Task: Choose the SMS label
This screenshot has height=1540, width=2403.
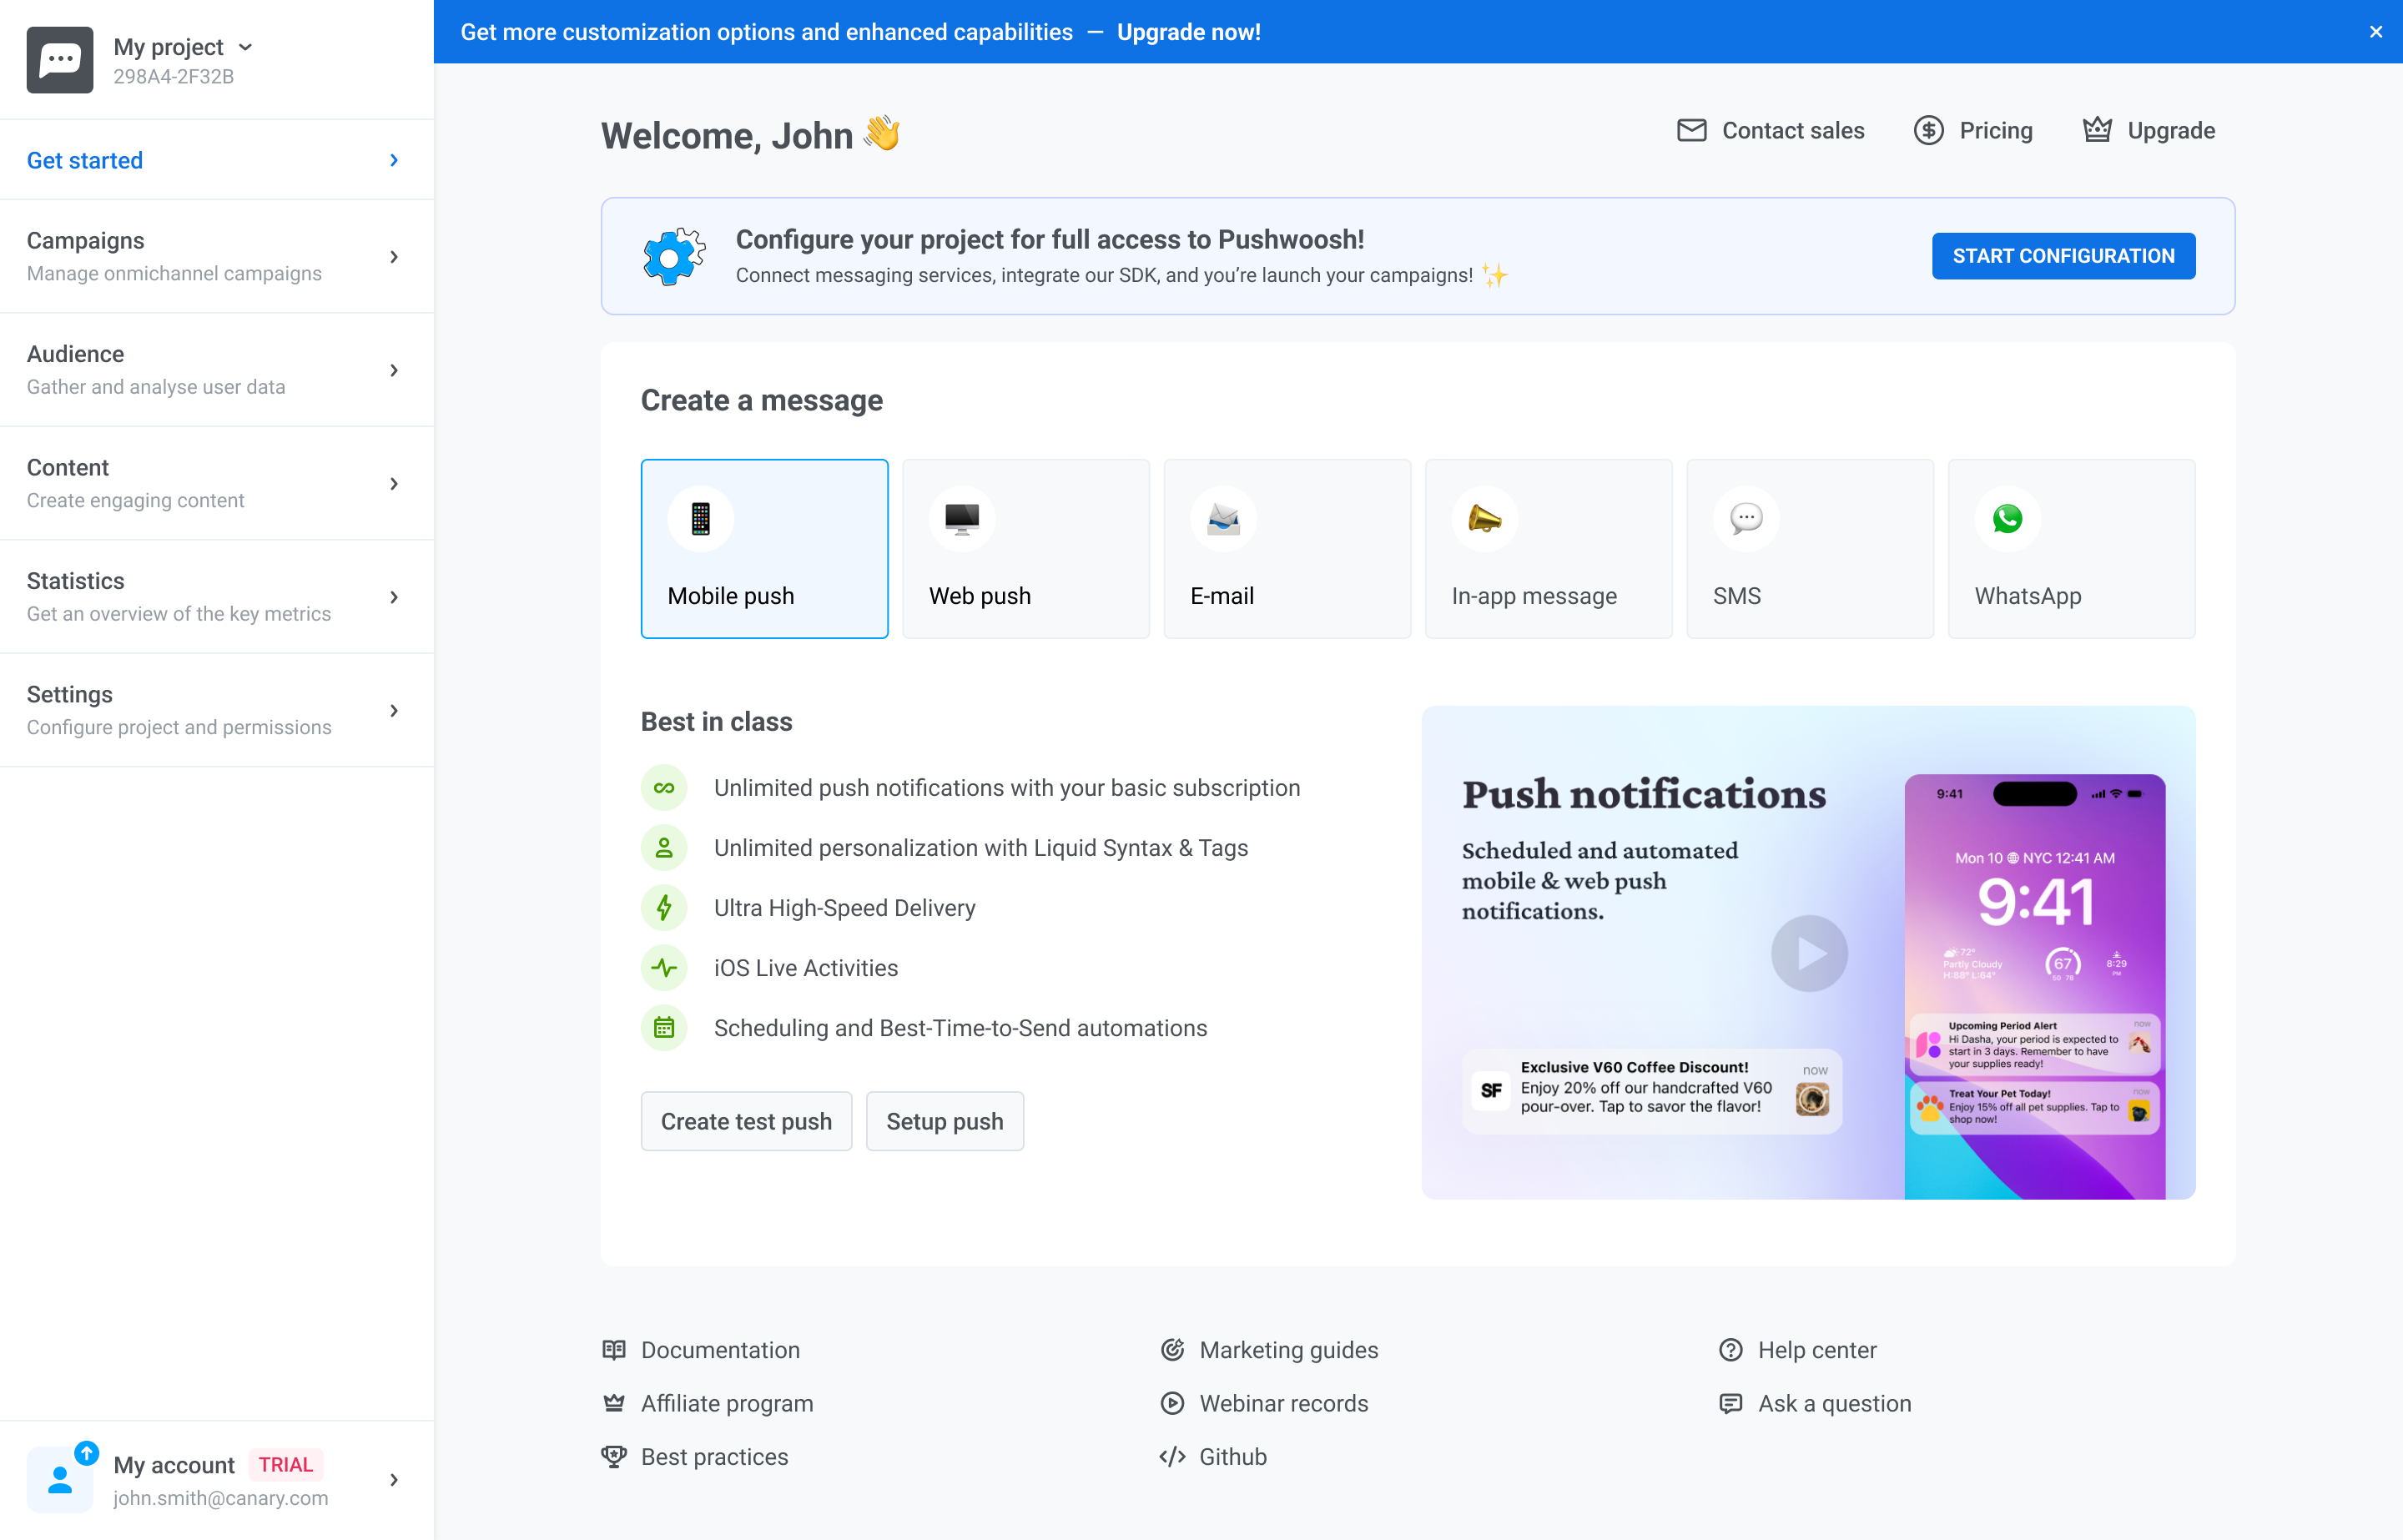Action: pos(1737,596)
